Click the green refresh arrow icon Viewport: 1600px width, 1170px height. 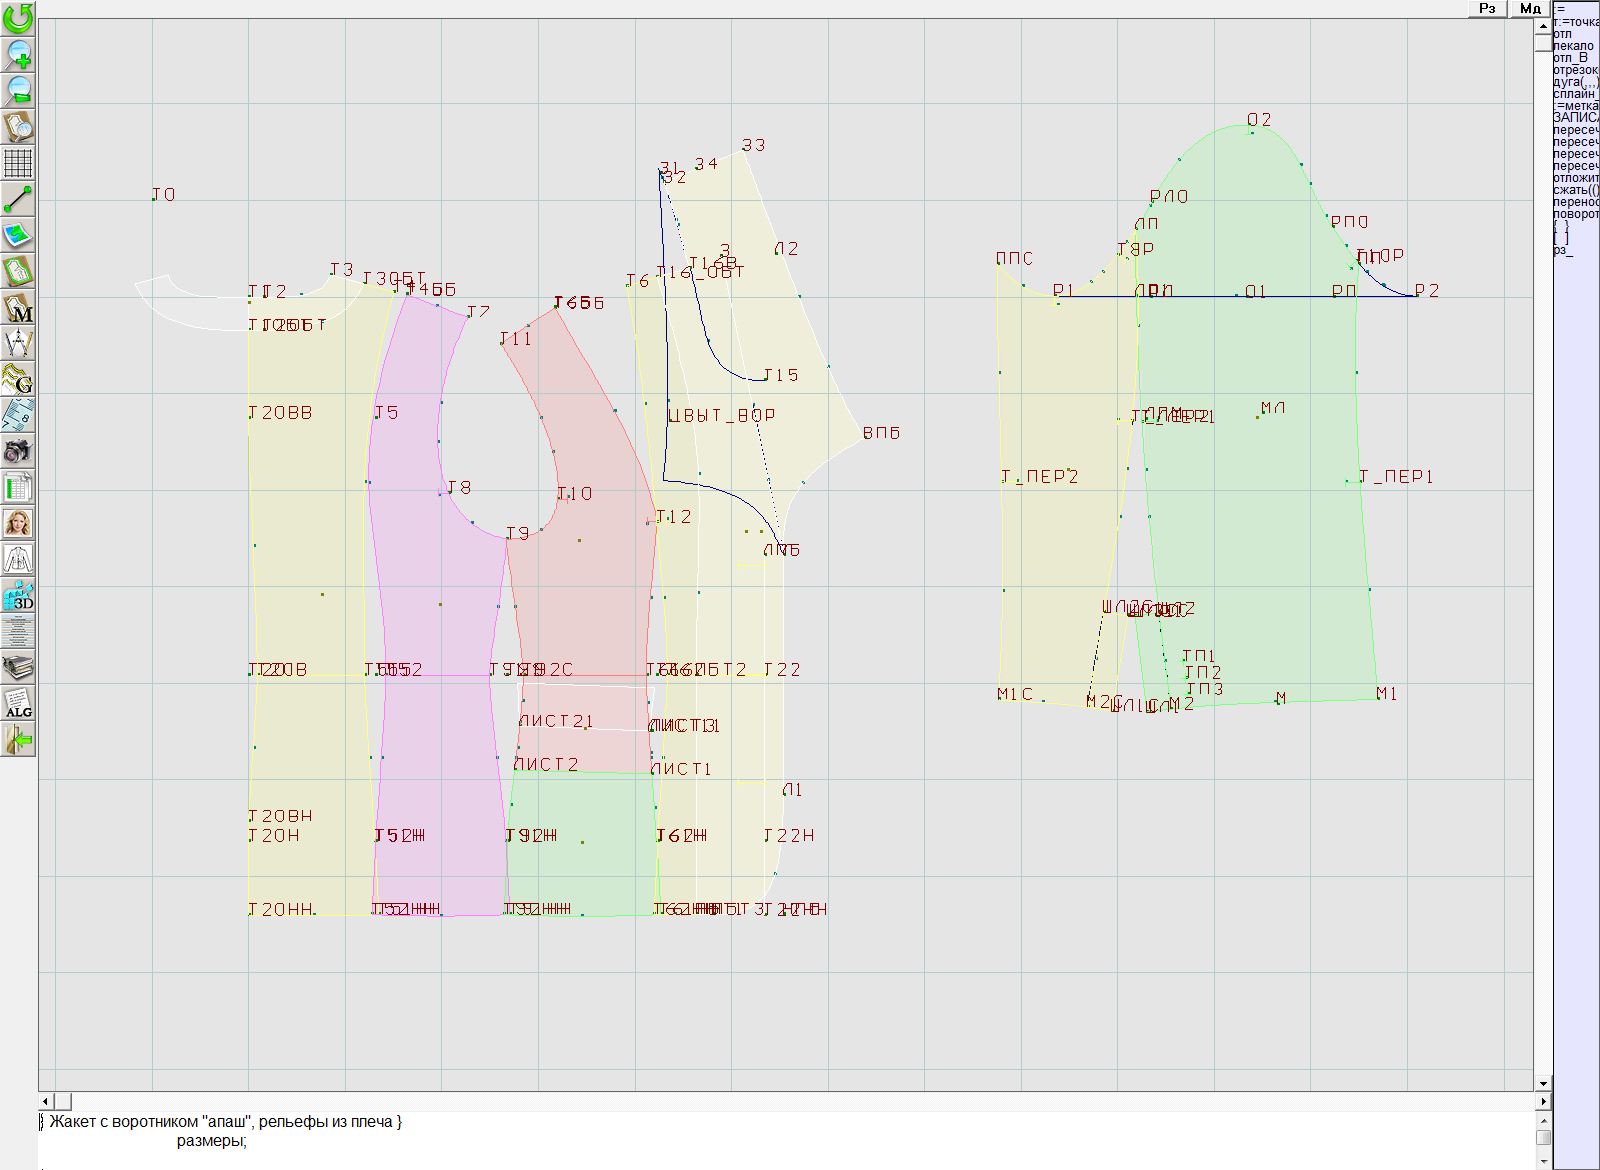click(18, 18)
